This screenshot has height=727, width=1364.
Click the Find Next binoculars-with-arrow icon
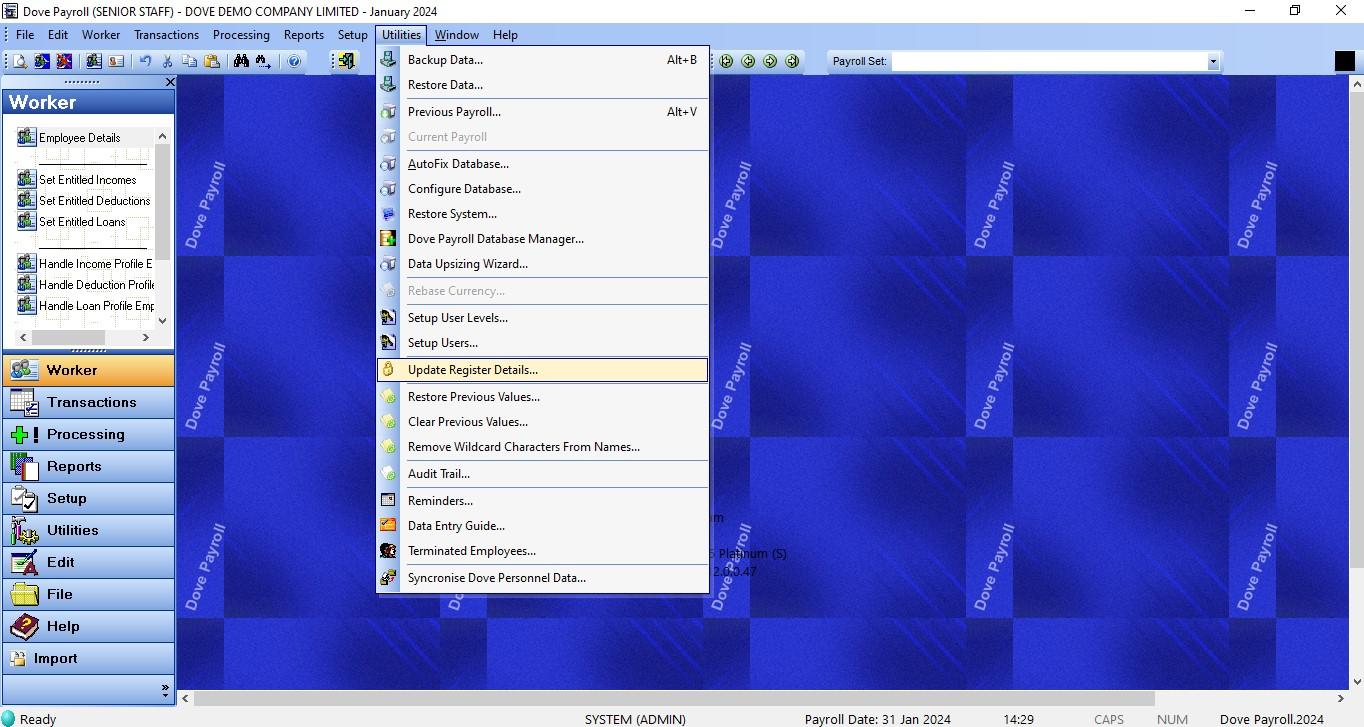point(263,61)
